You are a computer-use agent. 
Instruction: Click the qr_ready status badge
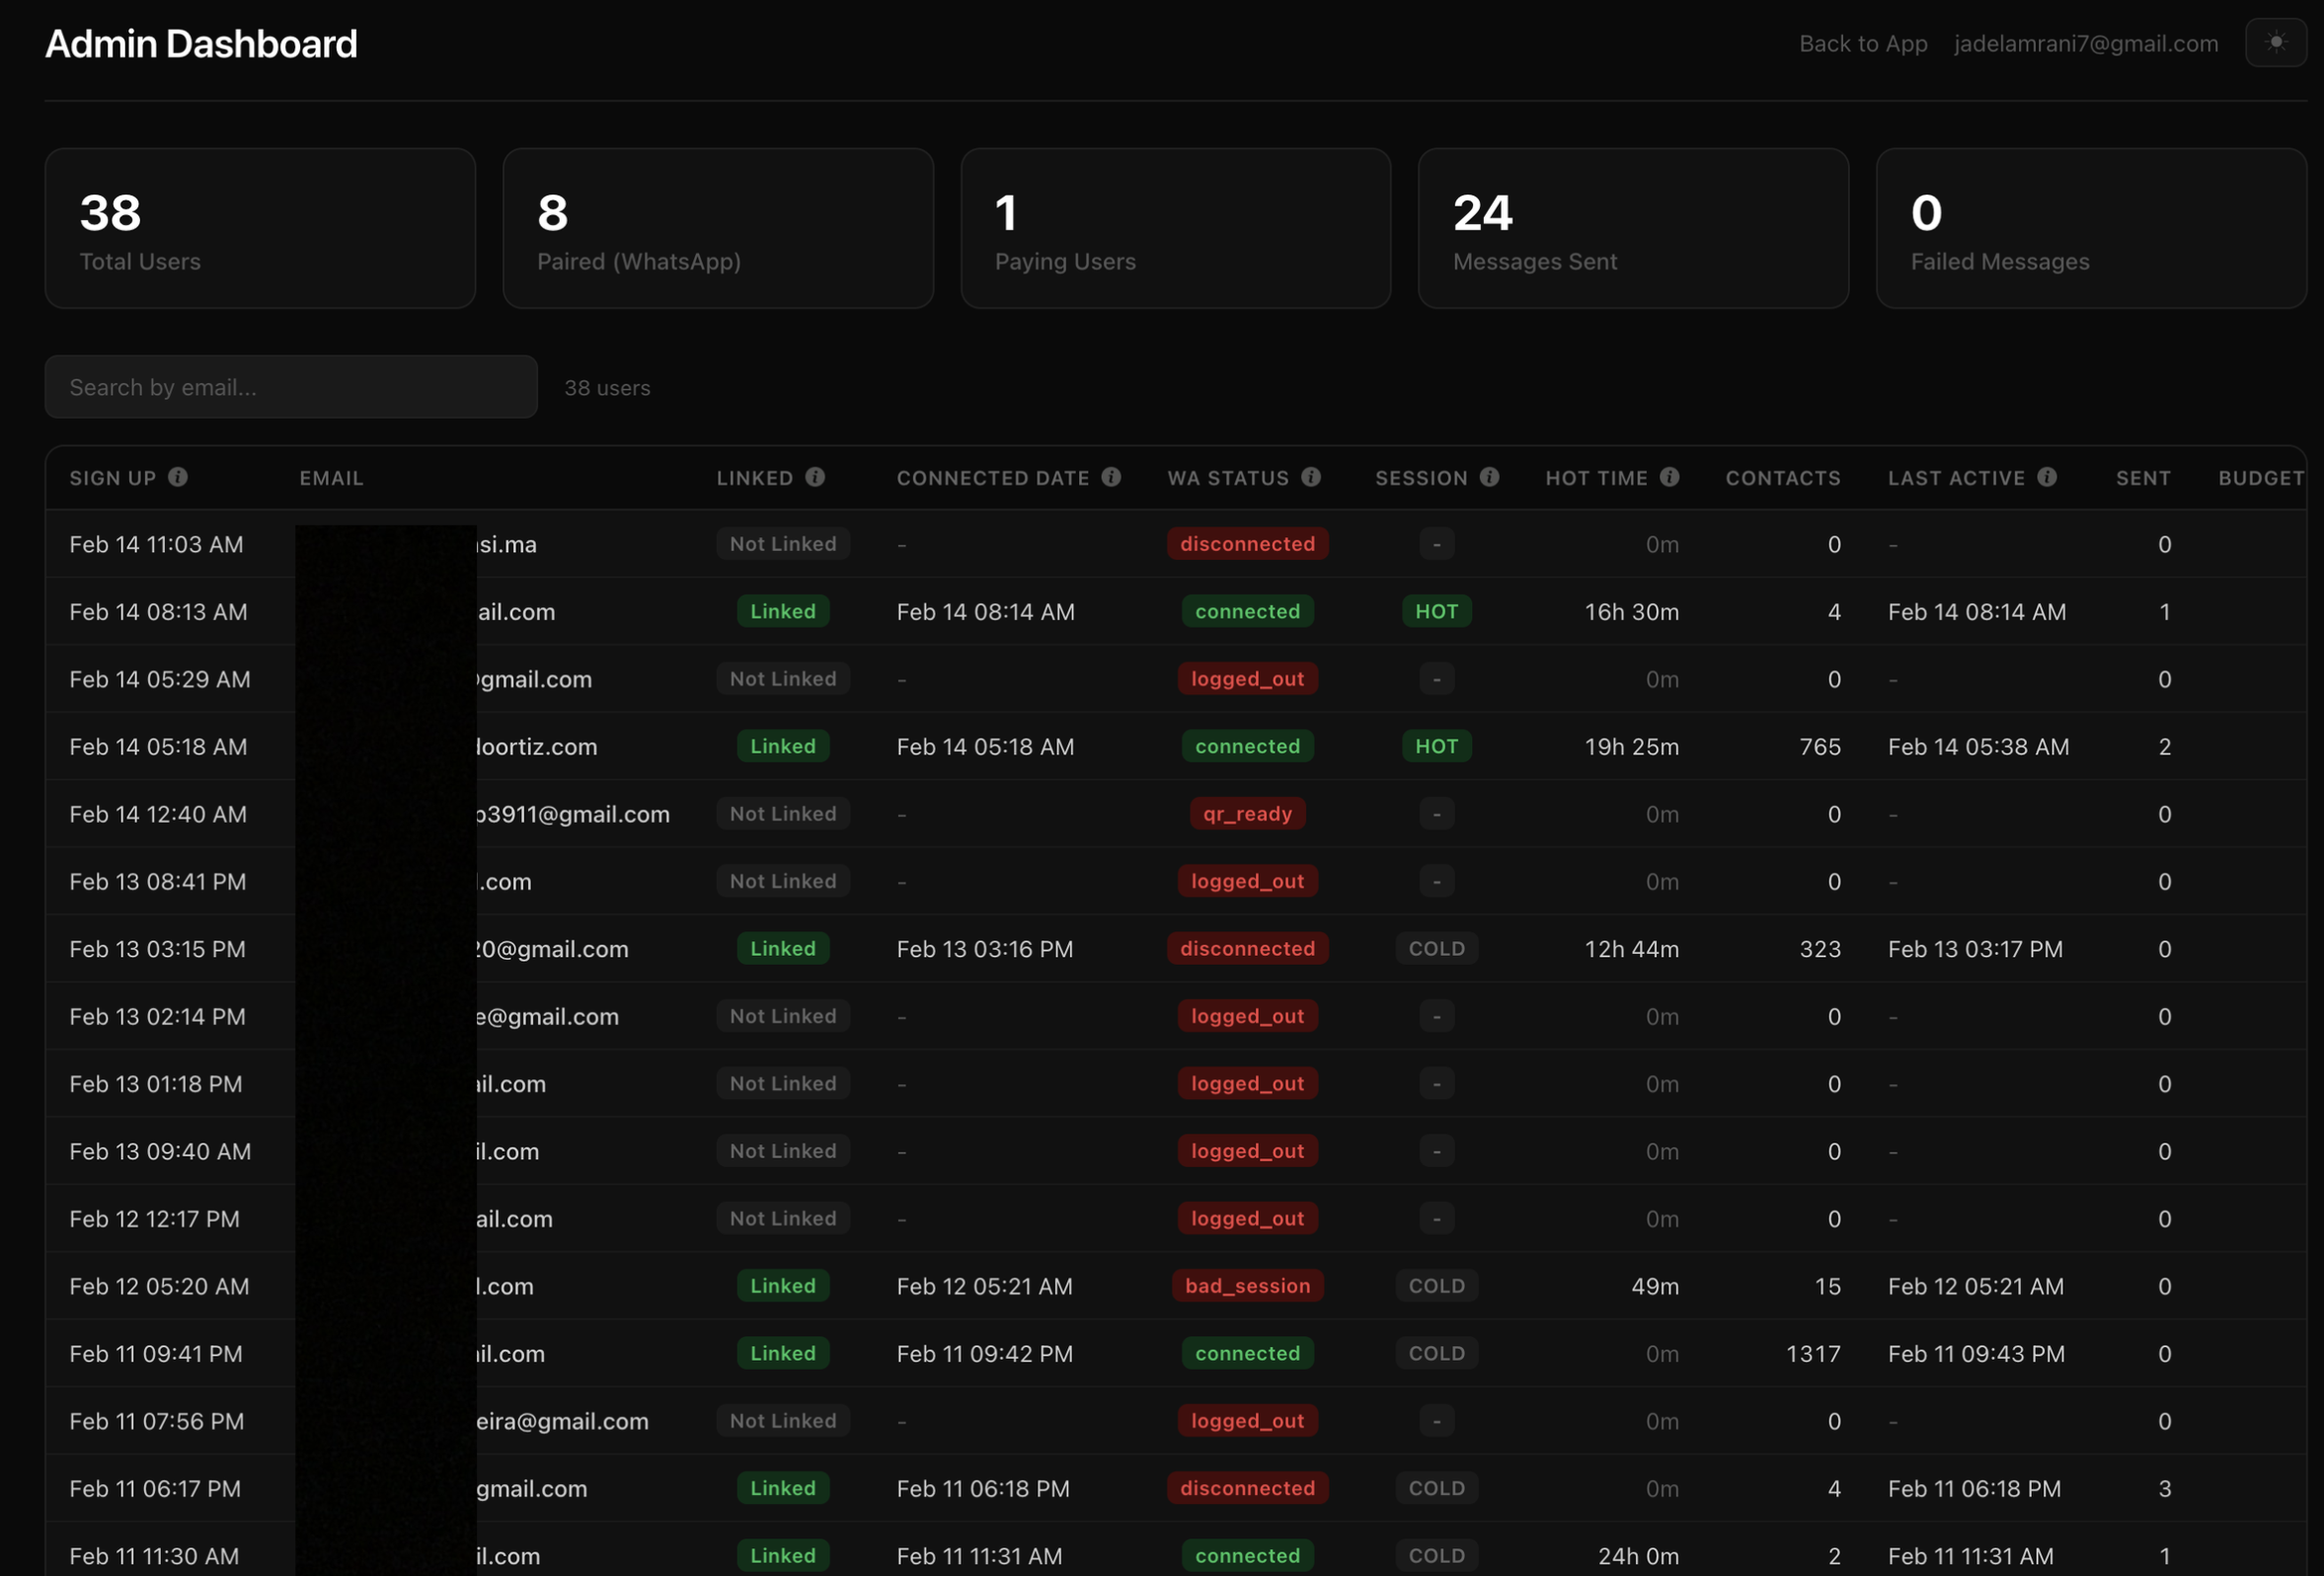[1247, 813]
